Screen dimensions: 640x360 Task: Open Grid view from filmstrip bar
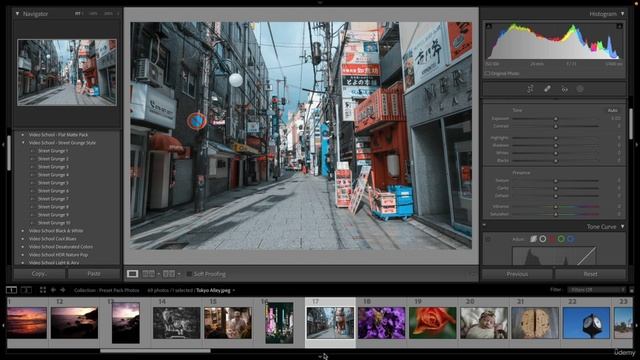43,290
